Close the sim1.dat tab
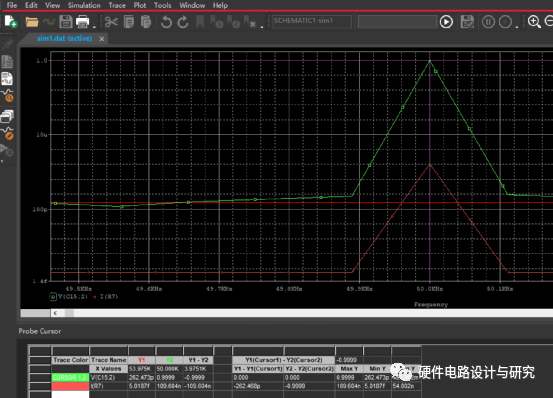This screenshot has width=553, height=398. (102, 39)
